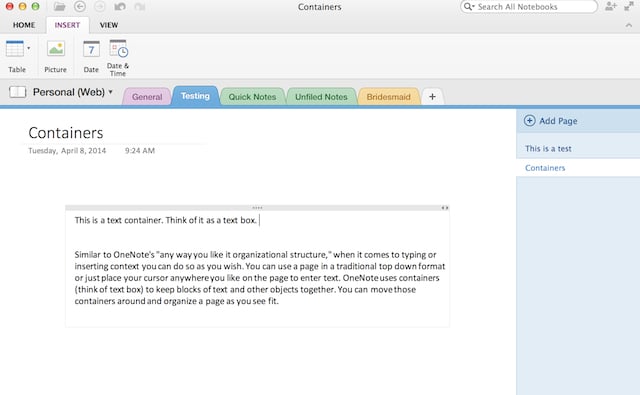Add a new section with plus tab

click(x=432, y=97)
